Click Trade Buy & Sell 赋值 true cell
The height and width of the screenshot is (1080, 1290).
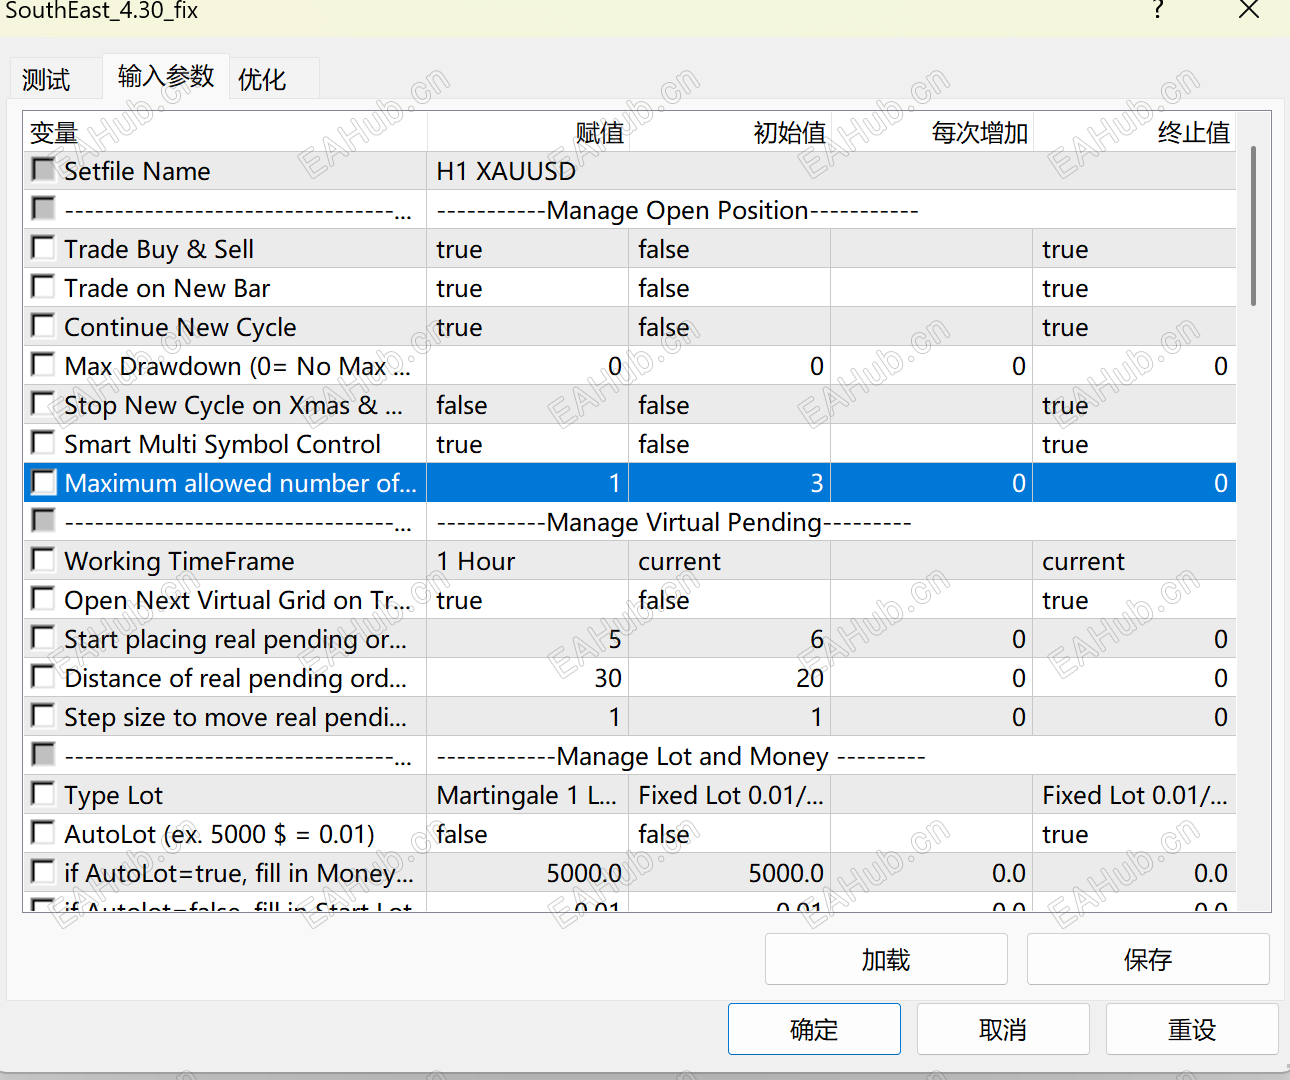point(528,249)
